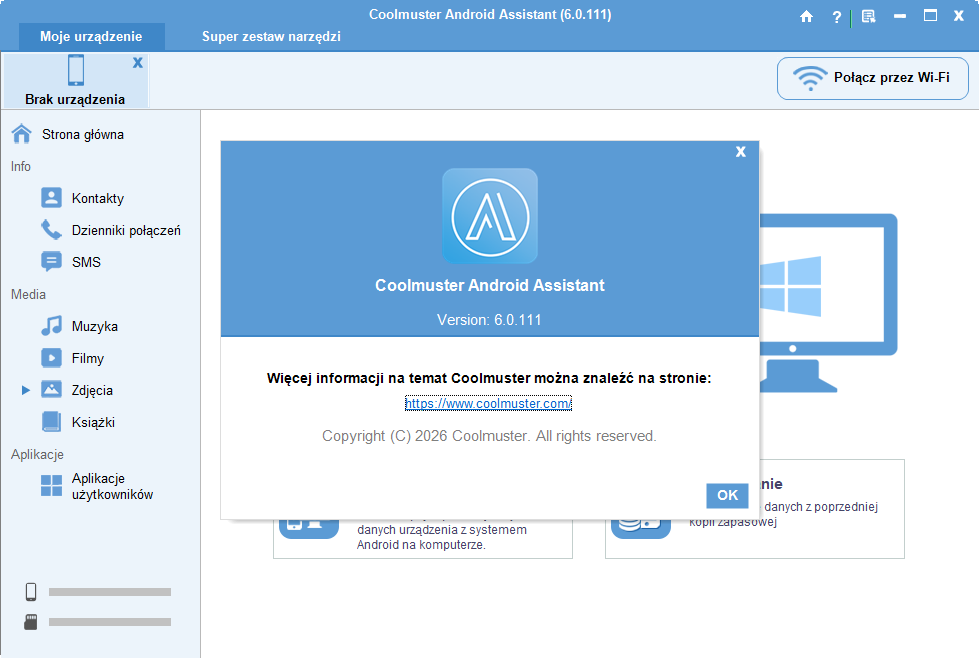979x659 pixels.
Task: Click the Książki book icon
Action: [51, 422]
